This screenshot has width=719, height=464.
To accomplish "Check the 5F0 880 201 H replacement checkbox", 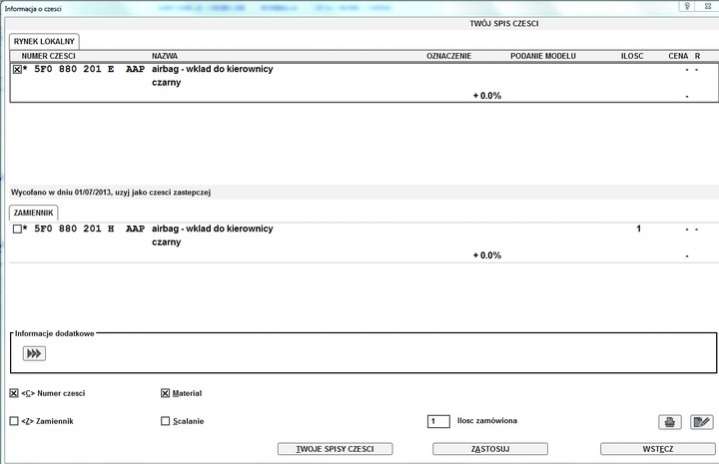I will pos(17,229).
